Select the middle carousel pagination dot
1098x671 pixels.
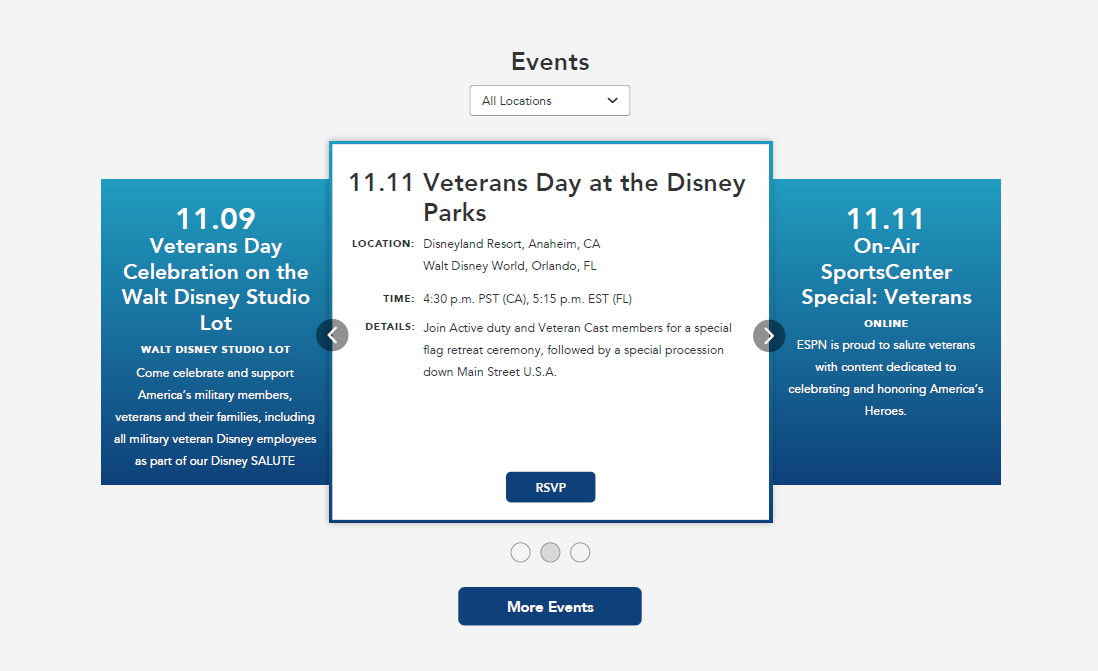point(550,552)
